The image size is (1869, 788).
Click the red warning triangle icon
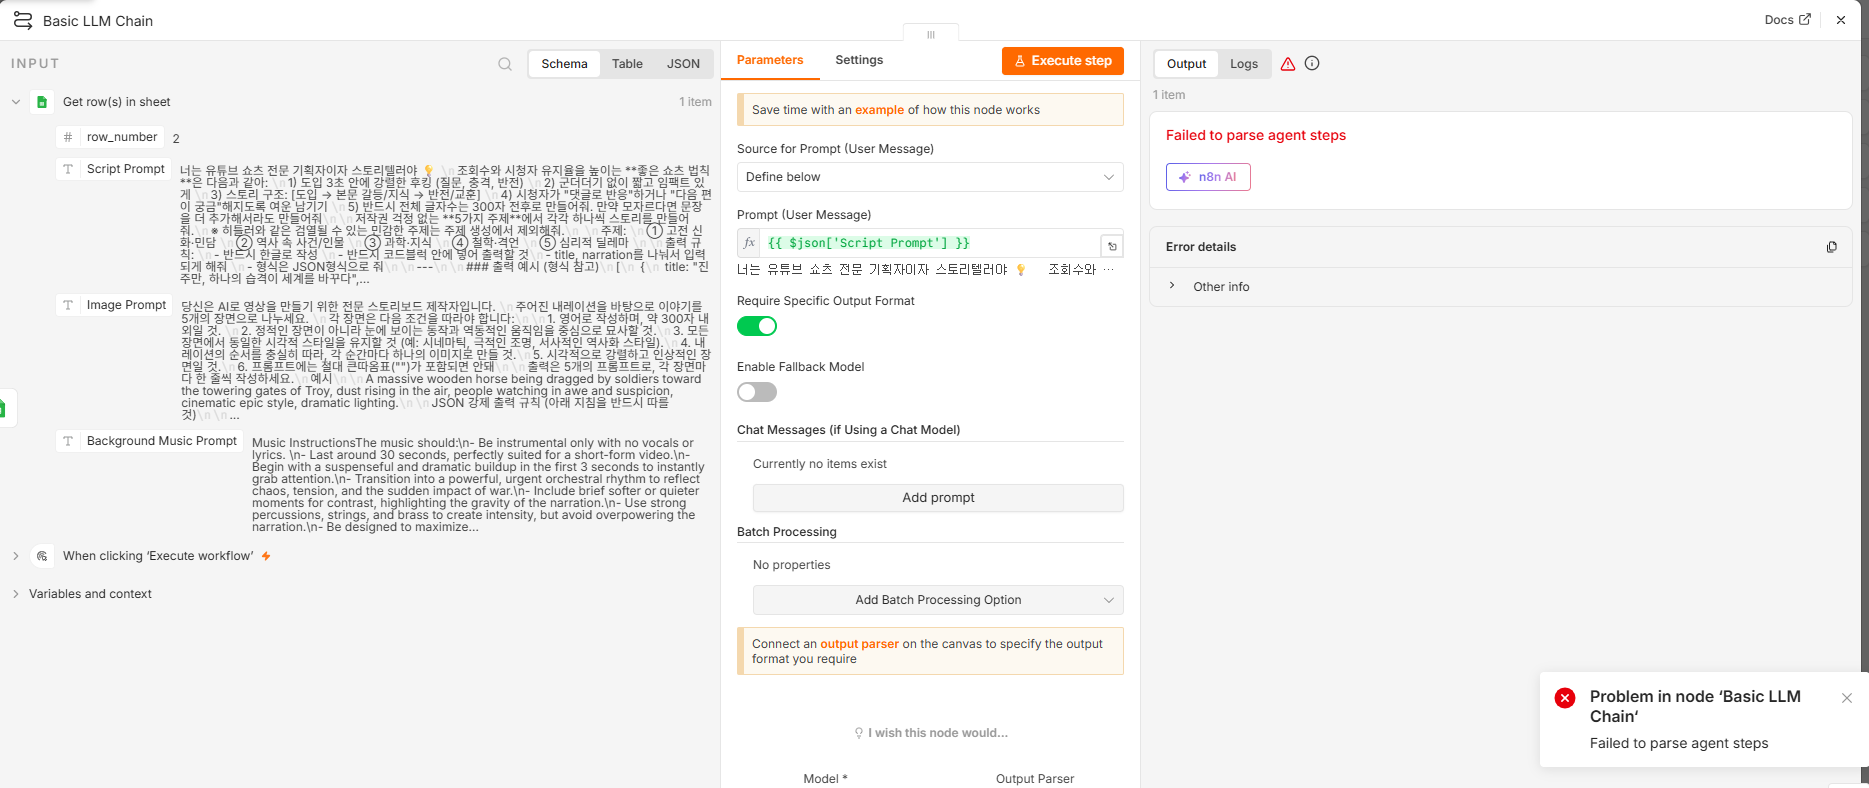click(x=1288, y=64)
